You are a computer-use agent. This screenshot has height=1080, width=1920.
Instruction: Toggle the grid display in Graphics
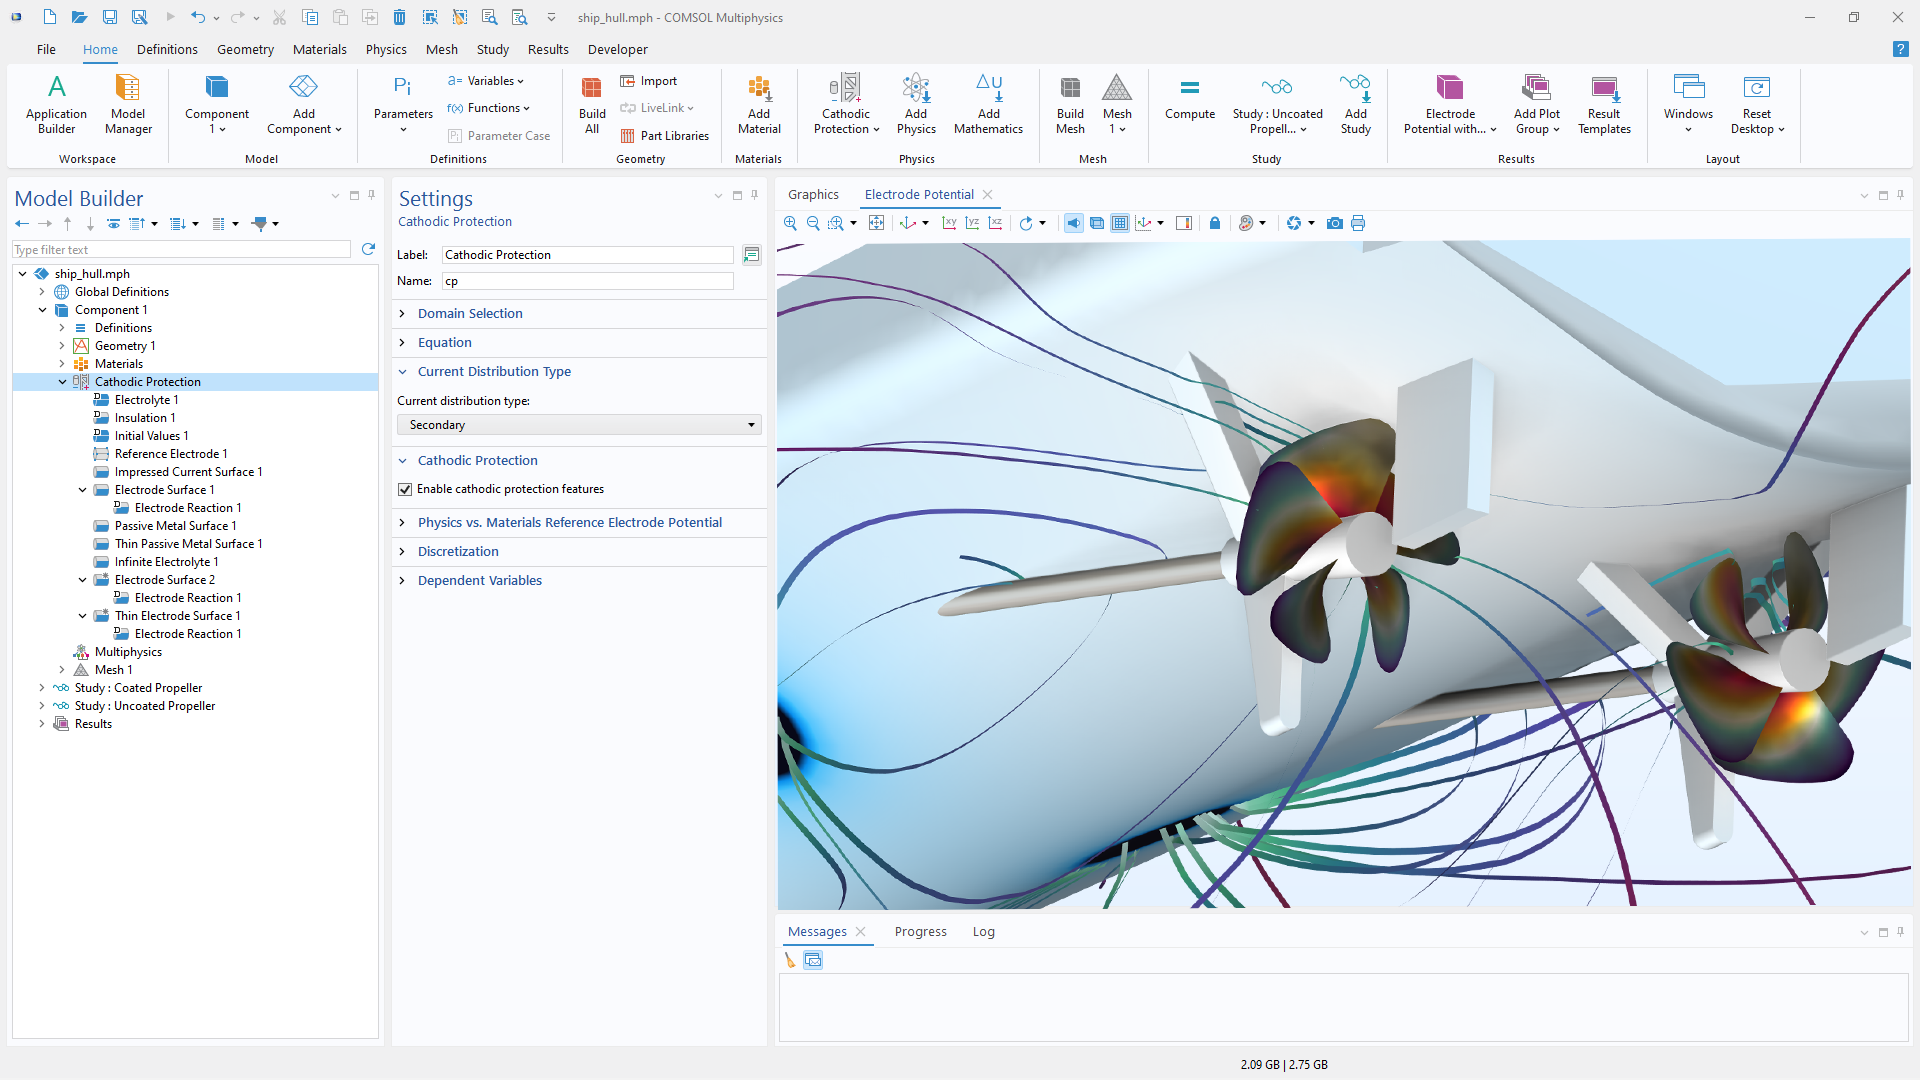[1120, 223]
